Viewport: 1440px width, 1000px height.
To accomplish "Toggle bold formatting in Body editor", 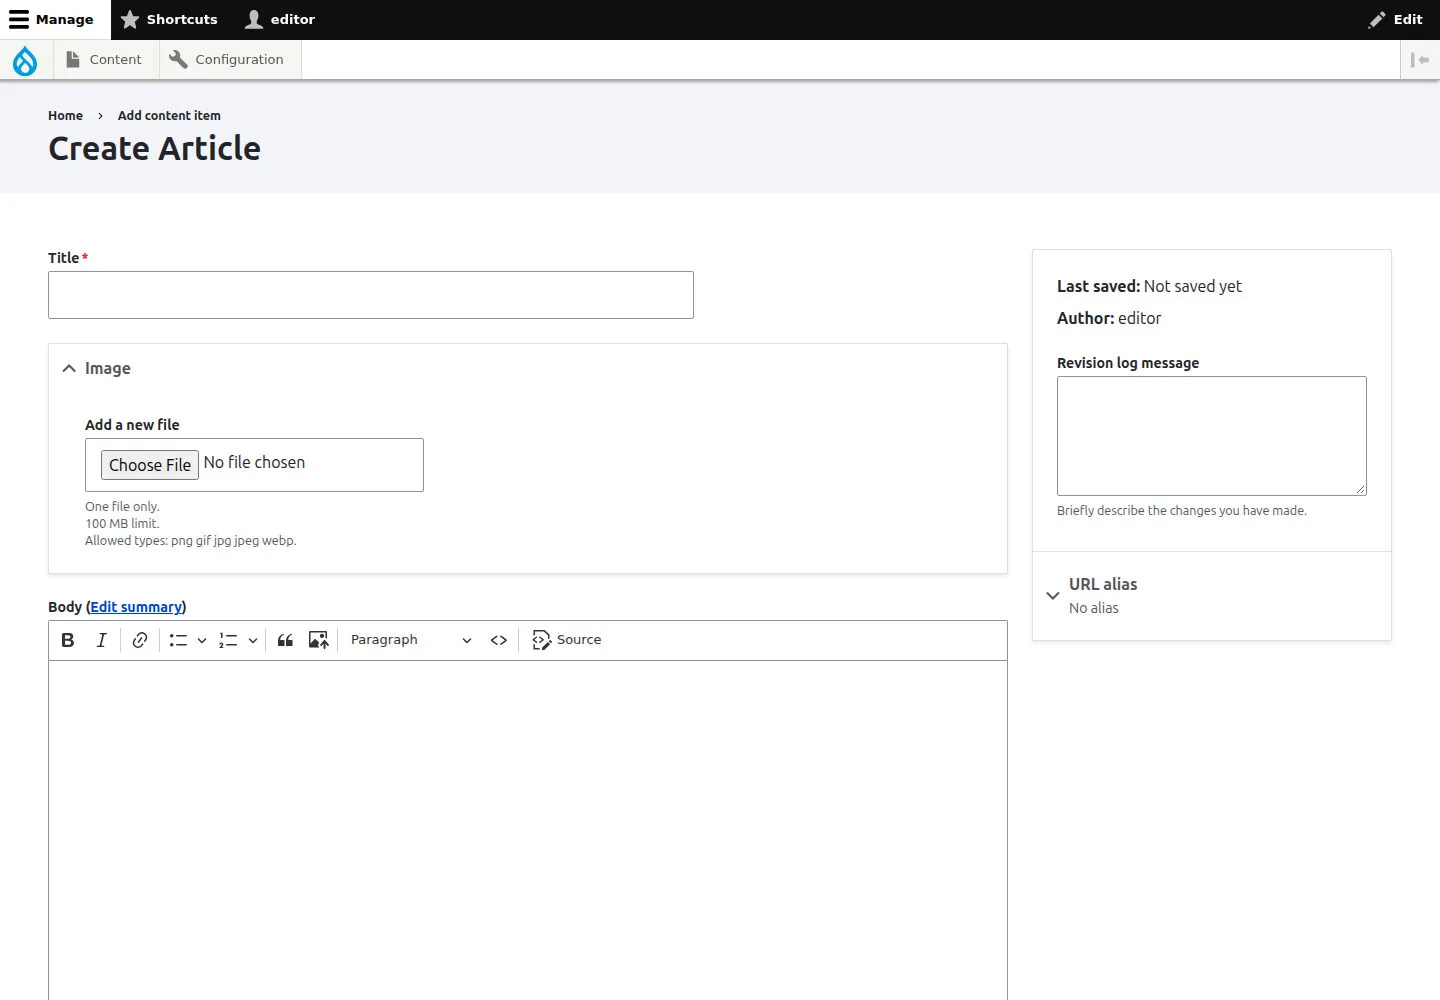I will click(68, 640).
